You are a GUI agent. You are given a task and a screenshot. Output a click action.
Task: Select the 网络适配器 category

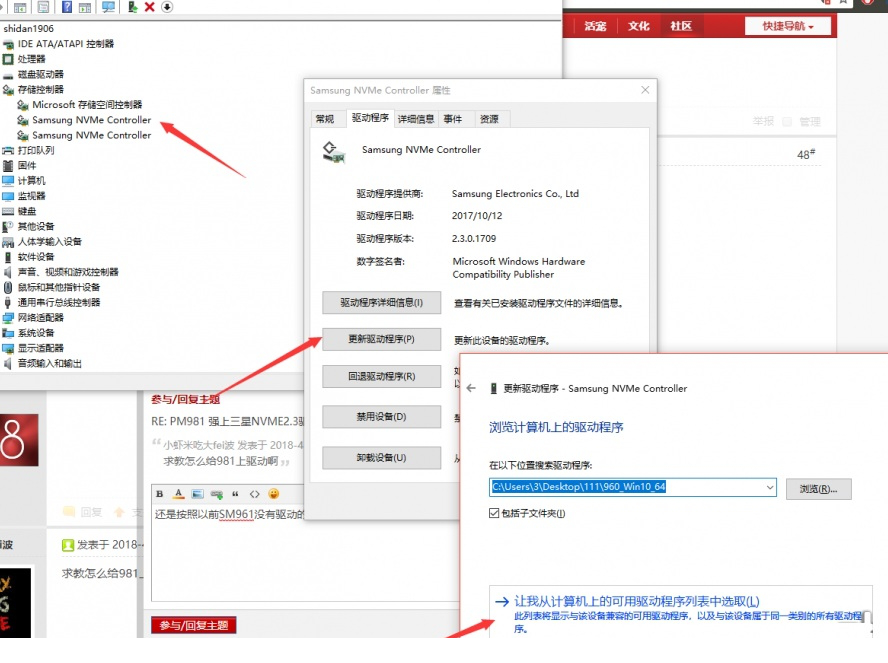tap(40, 318)
